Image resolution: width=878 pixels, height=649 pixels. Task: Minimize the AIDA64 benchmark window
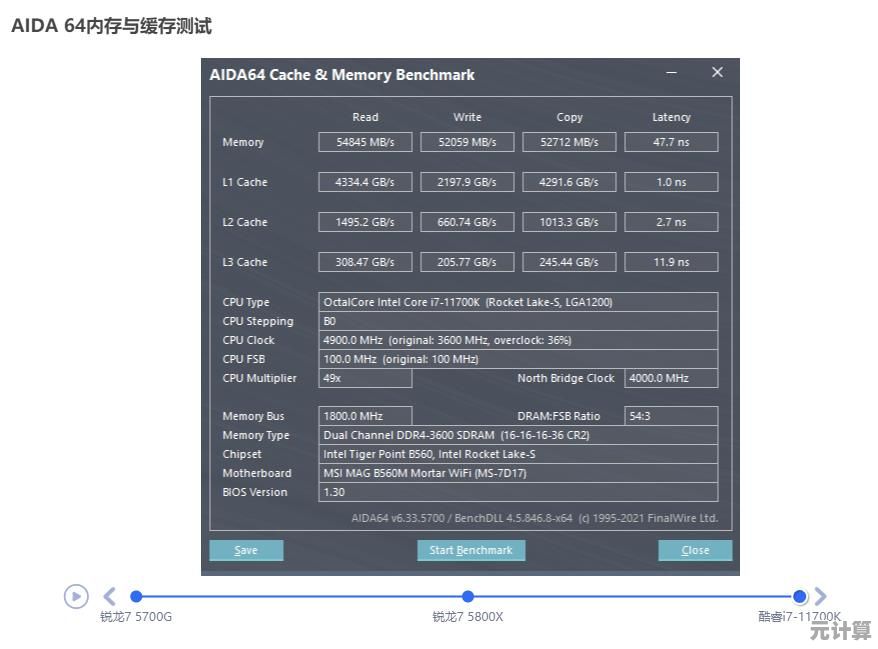(670, 73)
